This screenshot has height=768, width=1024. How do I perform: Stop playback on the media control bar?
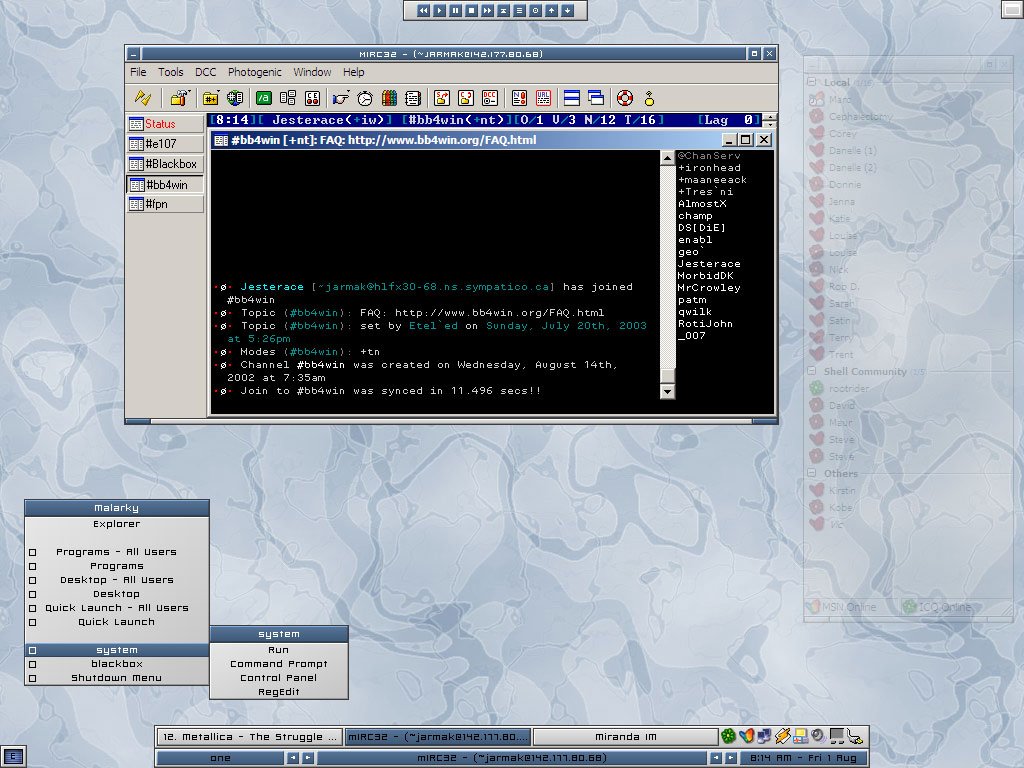coord(472,10)
